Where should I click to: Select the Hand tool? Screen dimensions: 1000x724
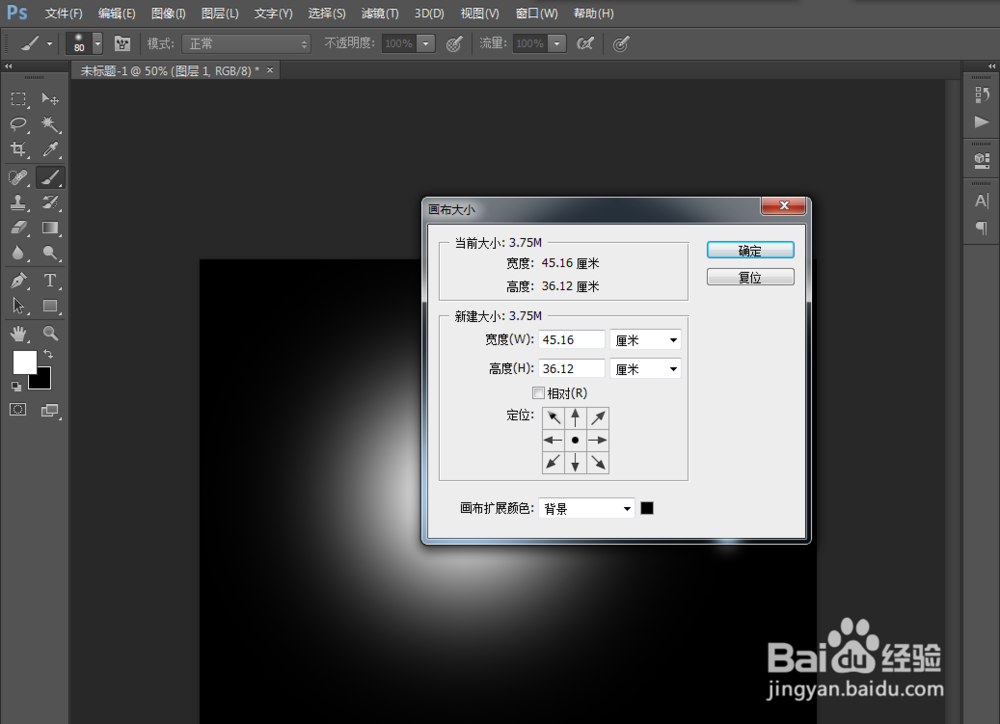(x=18, y=333)
